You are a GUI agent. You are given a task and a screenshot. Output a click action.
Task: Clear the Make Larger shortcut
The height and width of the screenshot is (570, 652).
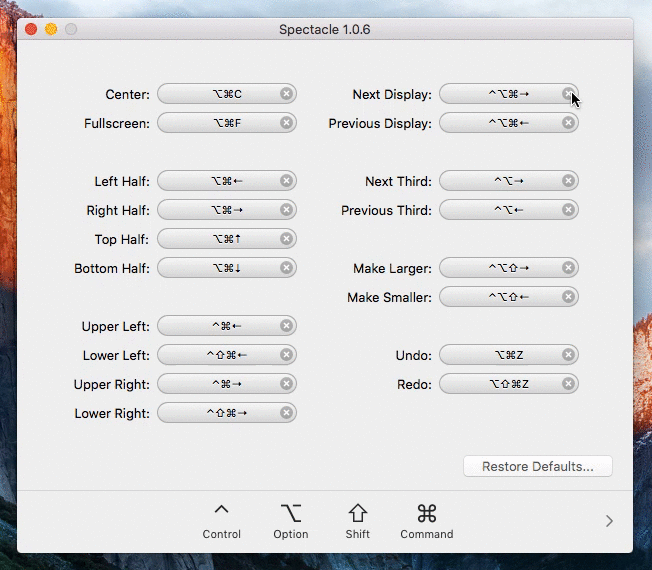point(568,268)
